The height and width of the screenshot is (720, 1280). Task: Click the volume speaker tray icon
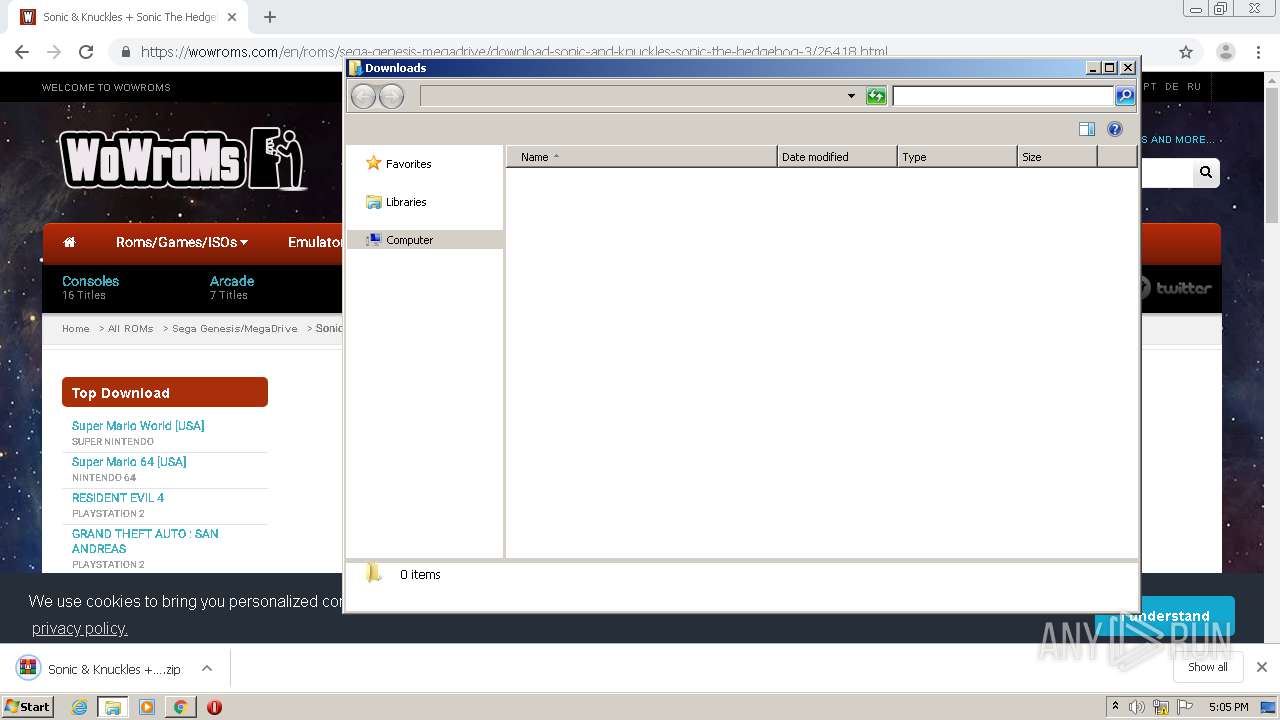[x=1137, y=707]
